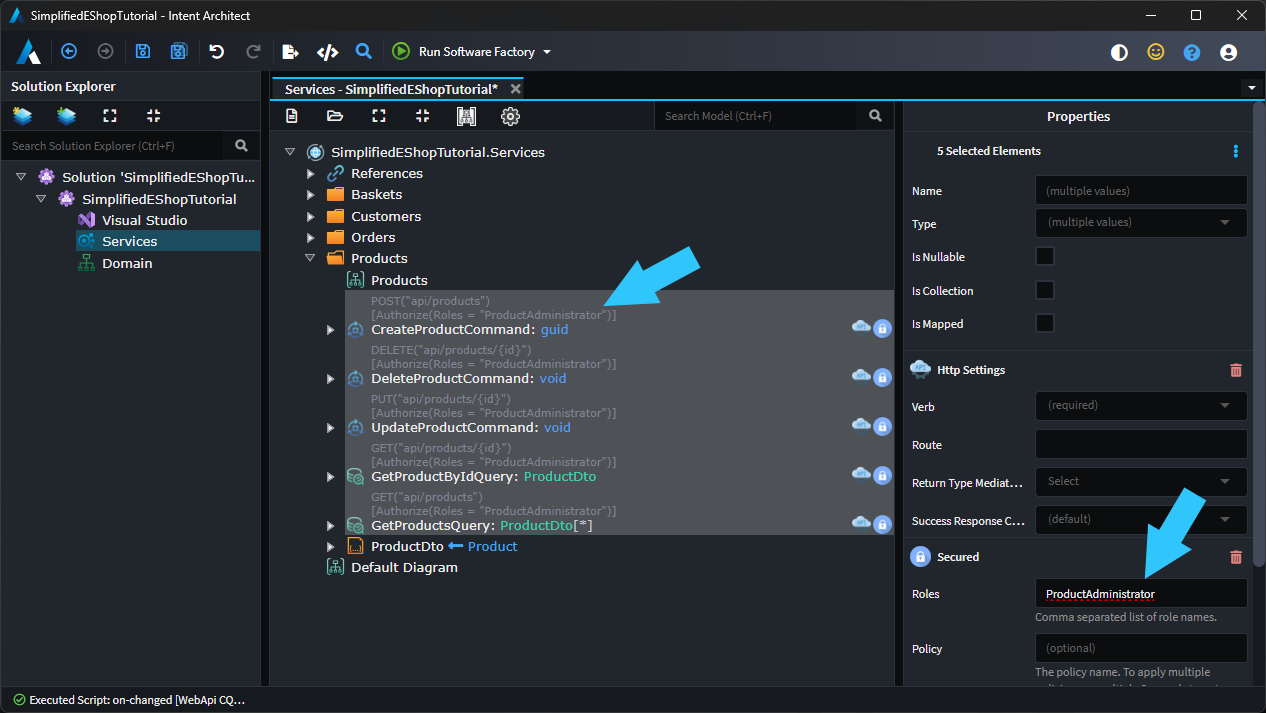
Task: Click the open folder icon in designer toolbar
Action: (335, 116)
